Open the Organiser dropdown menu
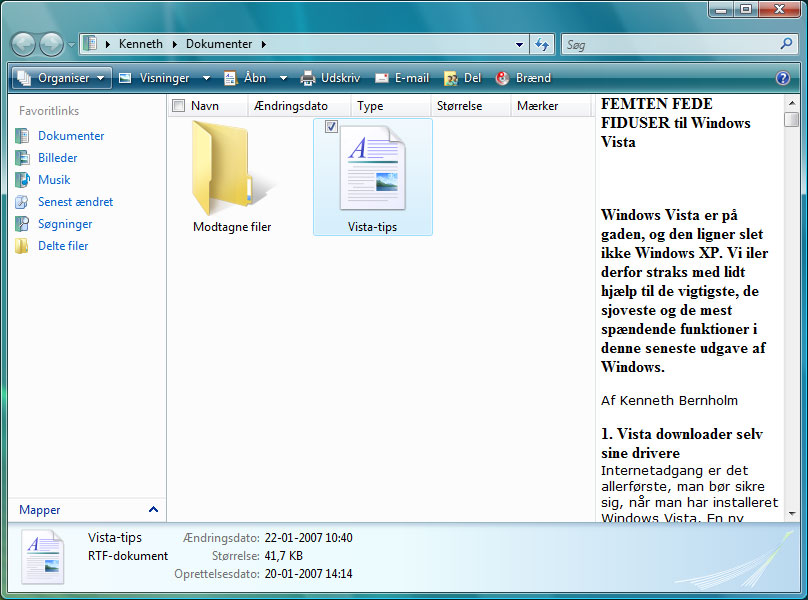Image resolution: width=808 pixels, height=600 pixels. [x=61, y=78]
